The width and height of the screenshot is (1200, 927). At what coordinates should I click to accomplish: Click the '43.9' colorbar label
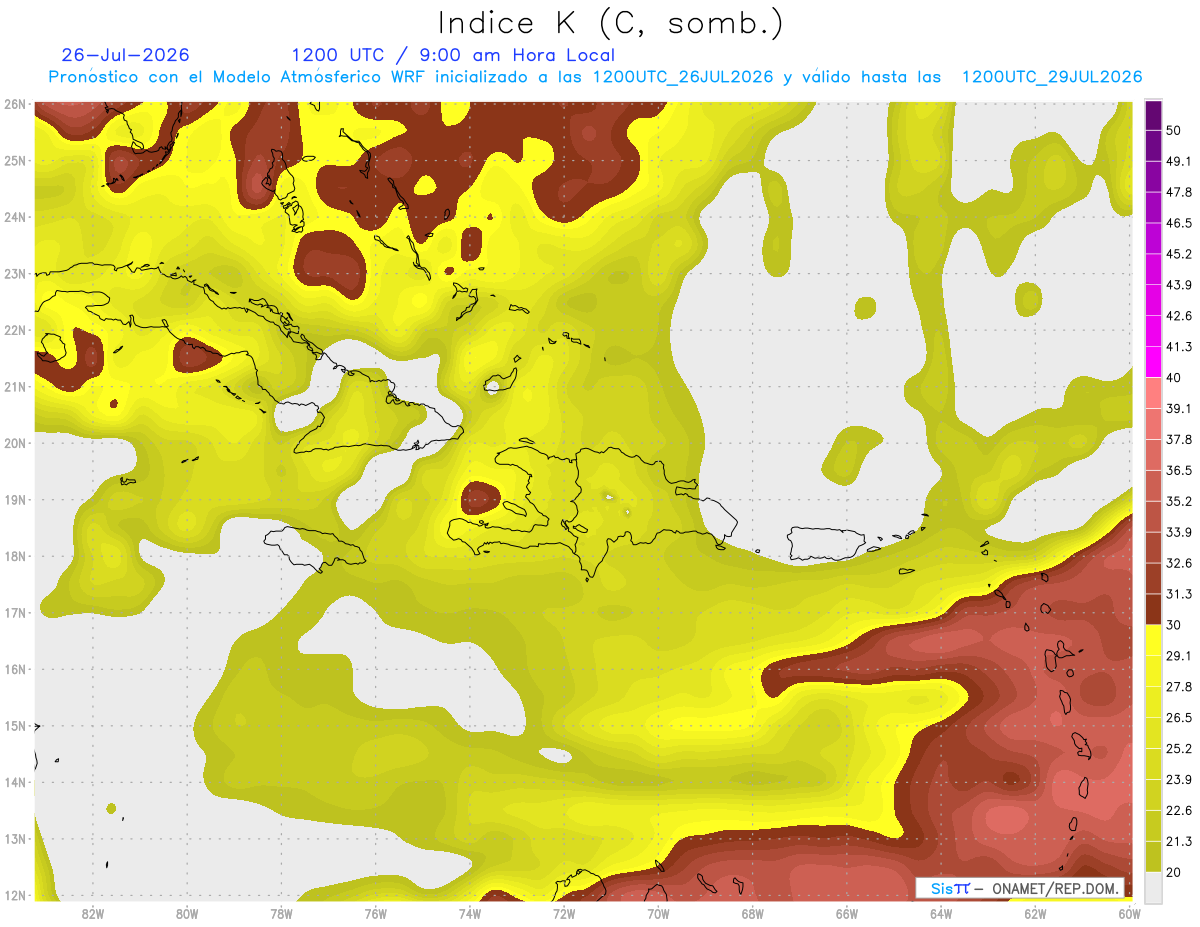pos(1179,285)
